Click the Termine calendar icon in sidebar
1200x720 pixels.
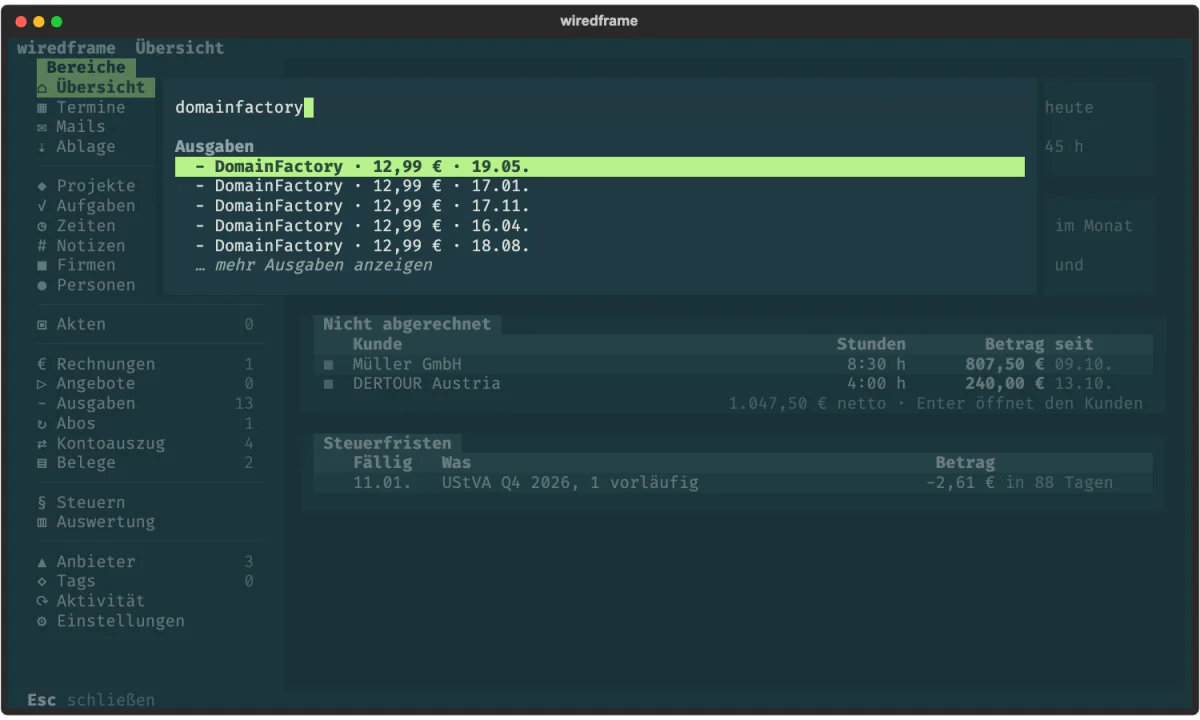click(42, 107)
